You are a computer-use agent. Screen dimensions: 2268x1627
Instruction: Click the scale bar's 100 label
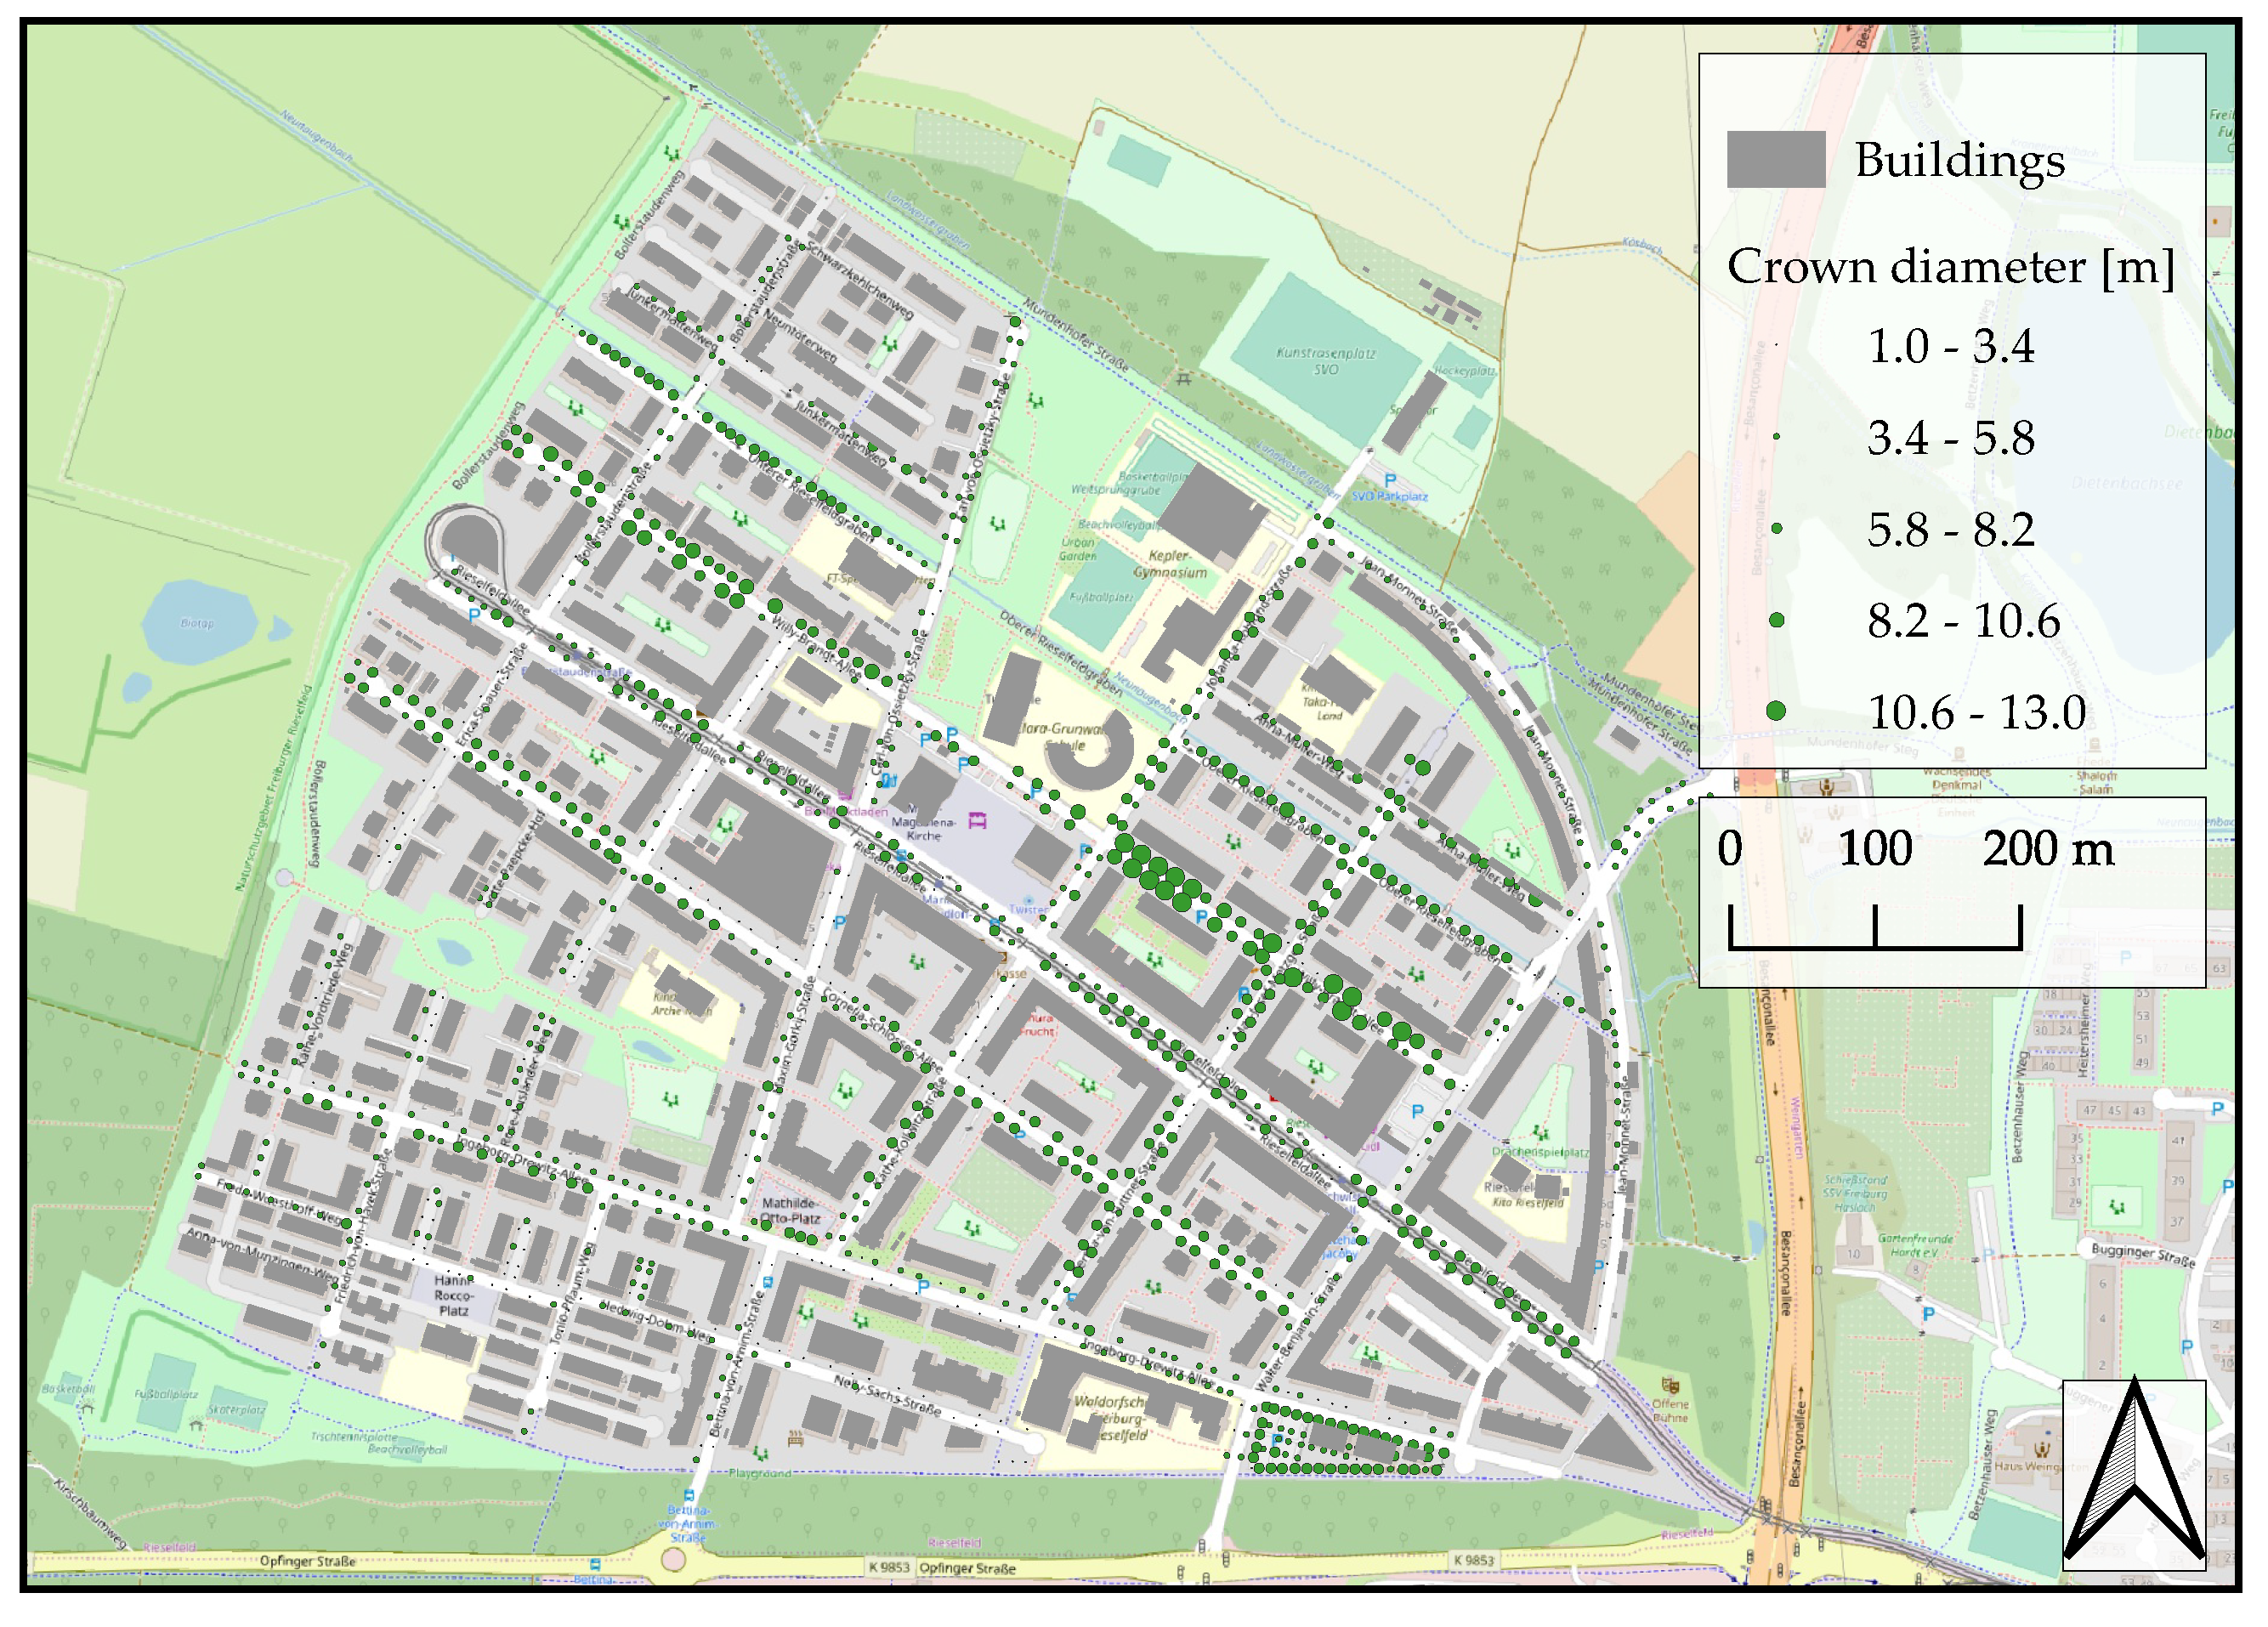click(1874, 848)
